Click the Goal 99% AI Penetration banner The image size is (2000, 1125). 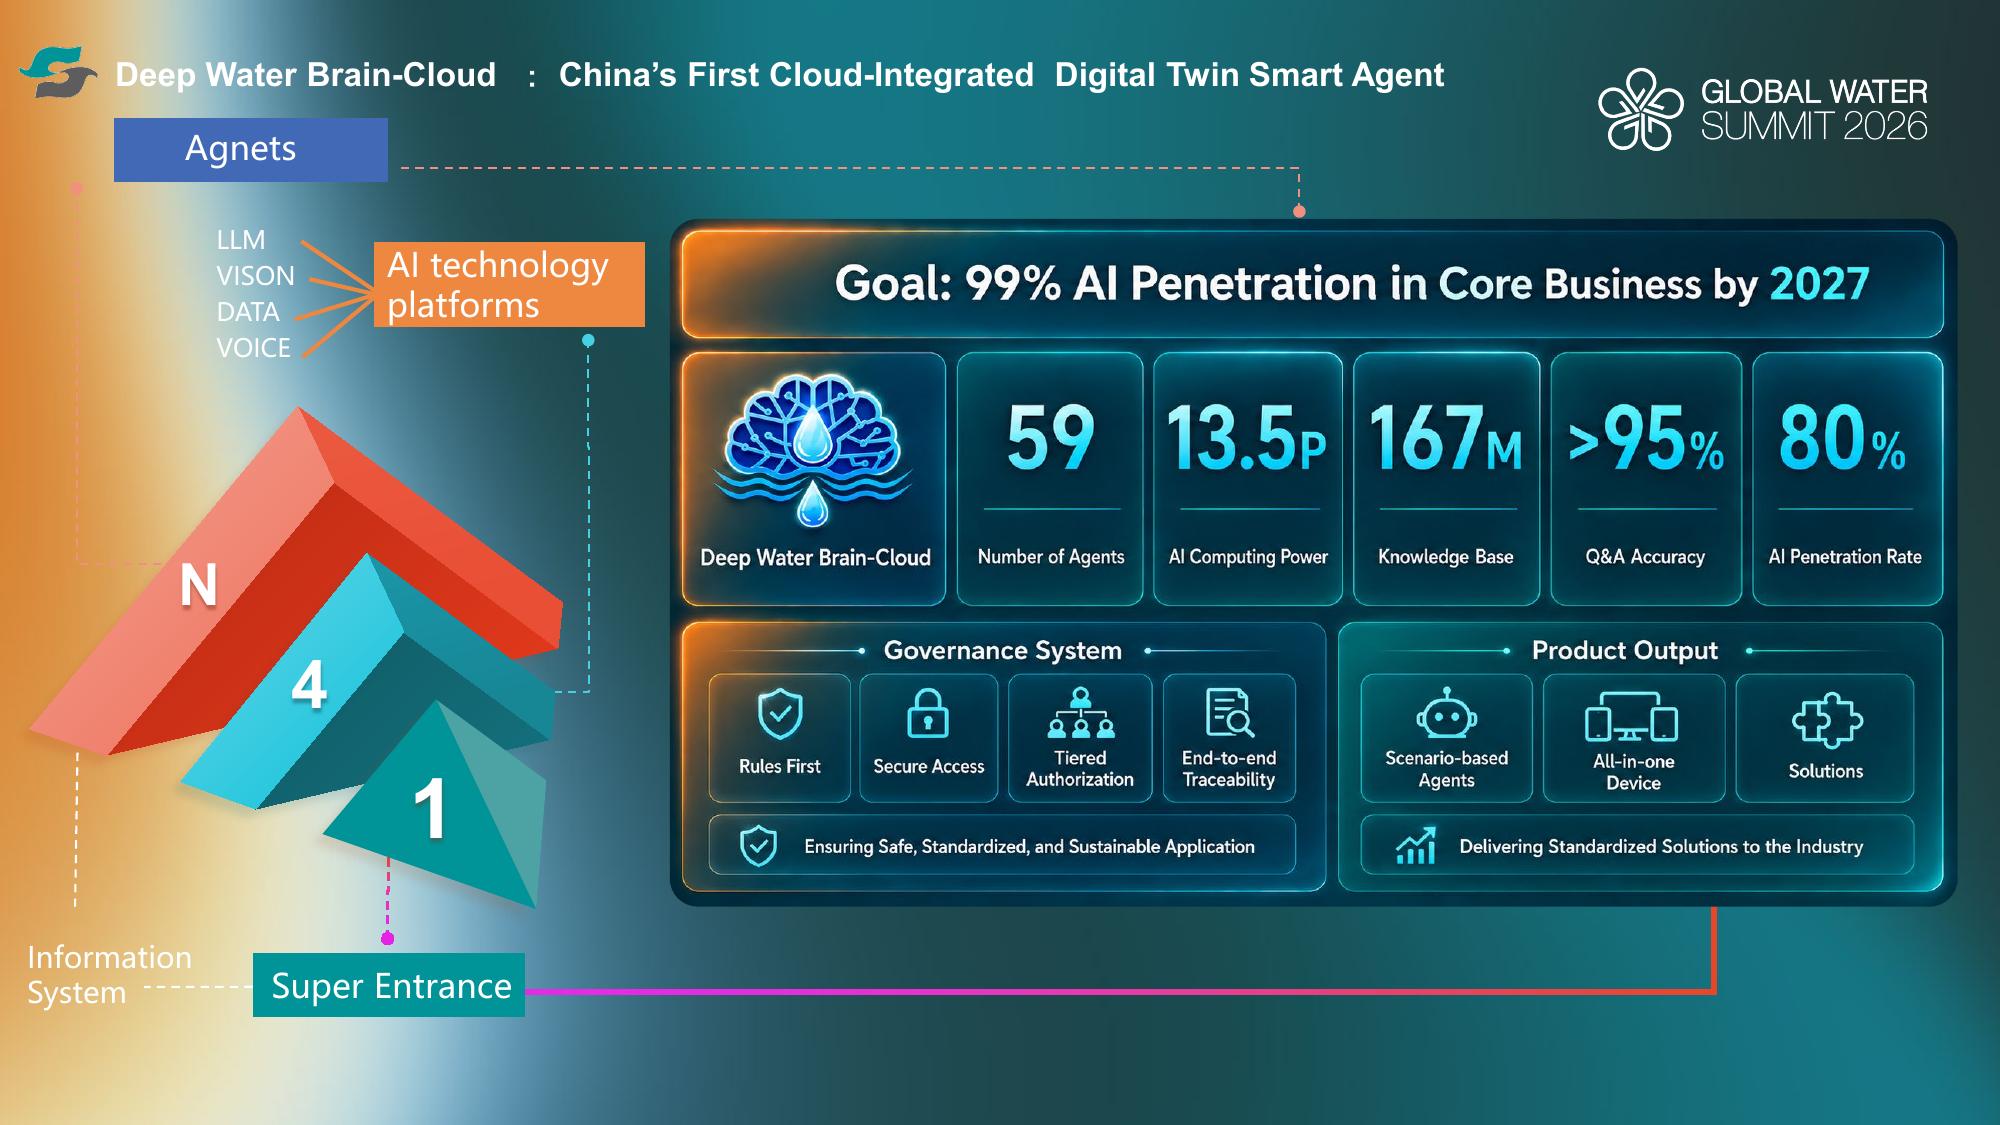click(1312, 284)
